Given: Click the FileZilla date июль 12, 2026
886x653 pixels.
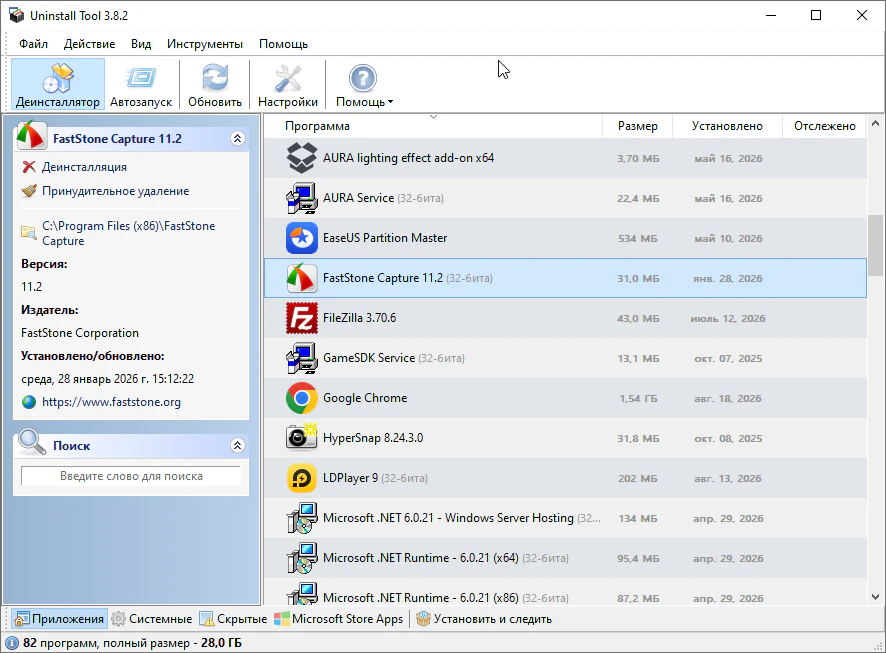Looking at the screenshot, I should tap(728, 319).
